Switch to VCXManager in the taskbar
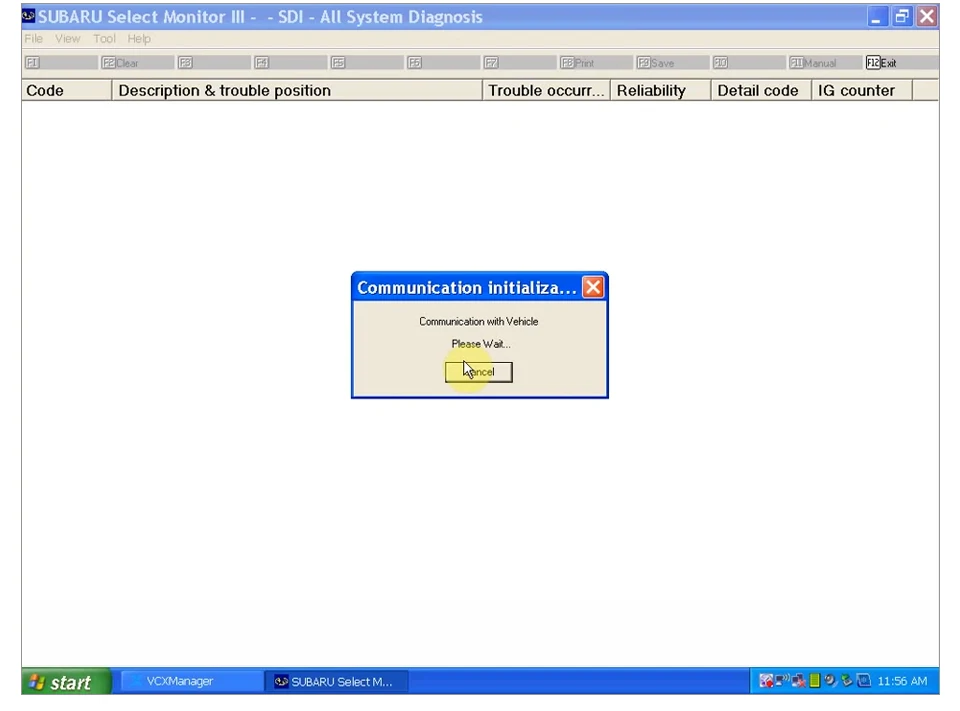960x711 pixels. coord(192,682)
